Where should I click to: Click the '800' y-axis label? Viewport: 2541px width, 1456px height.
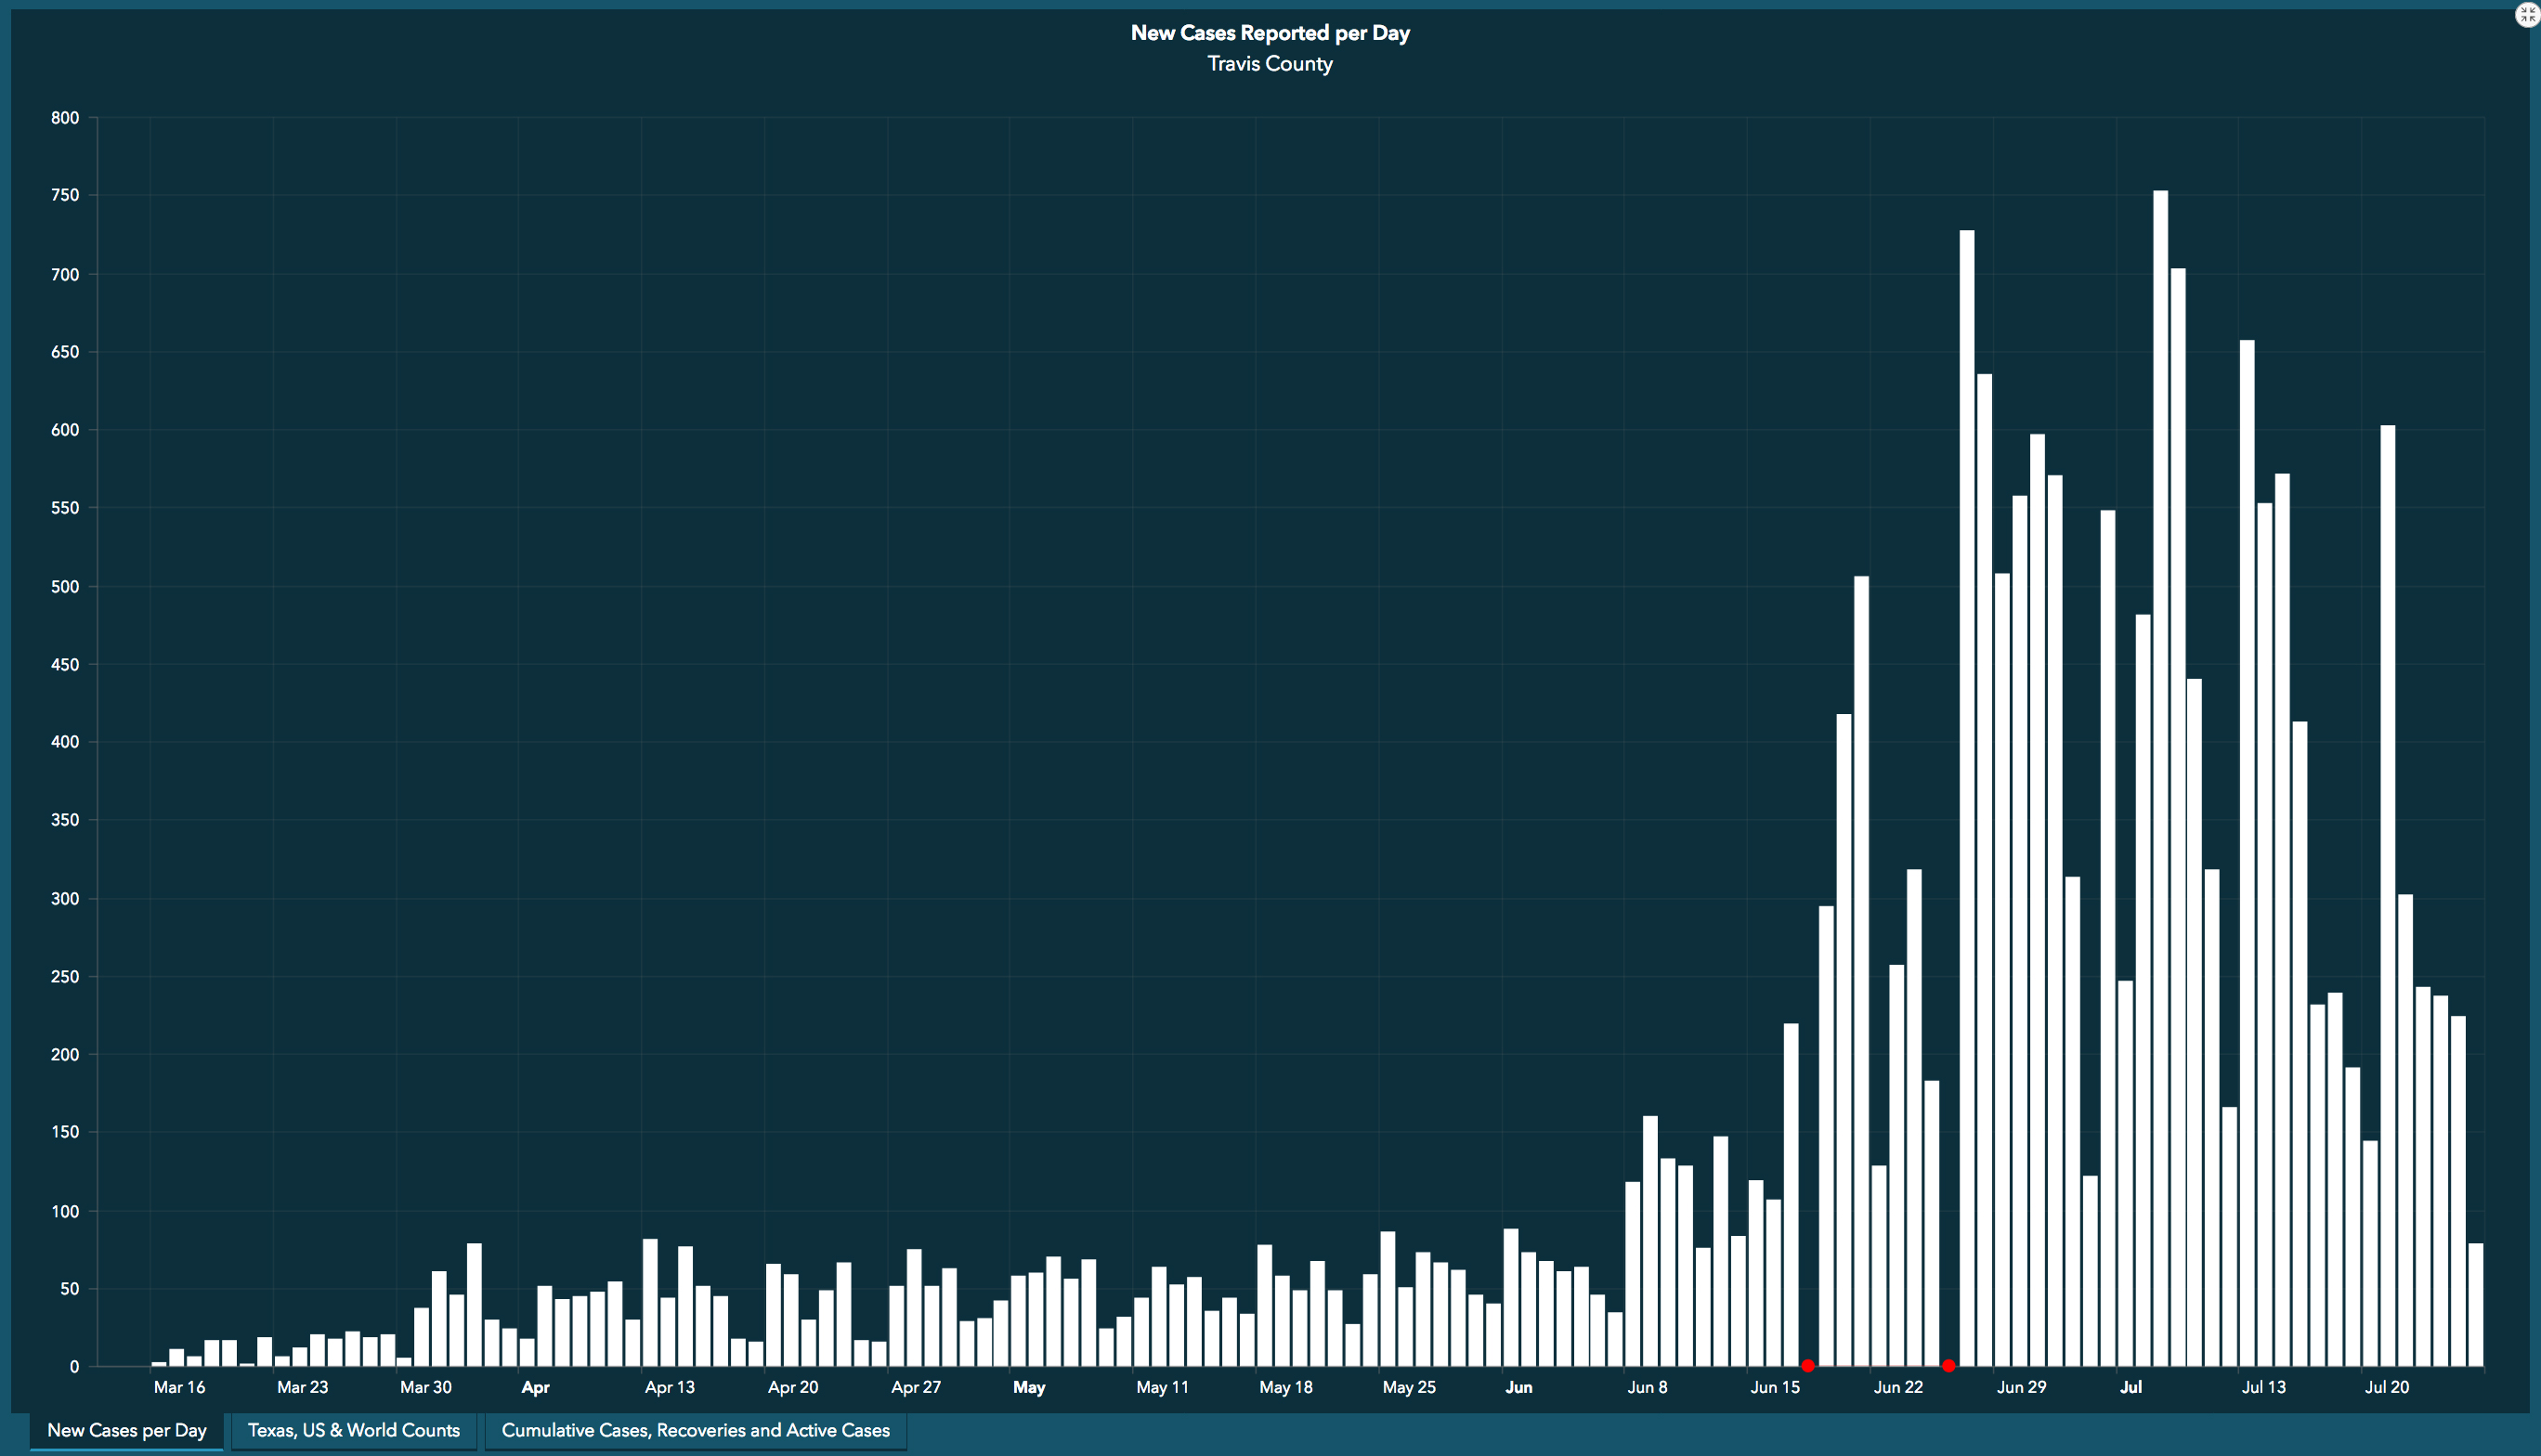click(65, 118)
